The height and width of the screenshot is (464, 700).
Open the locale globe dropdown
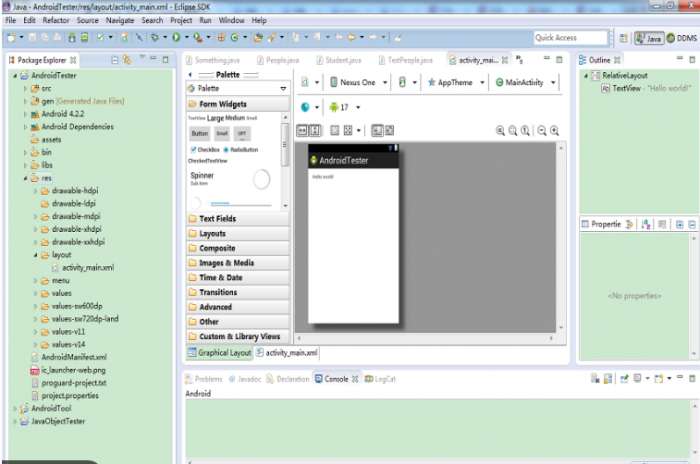(x=309, y=107)
